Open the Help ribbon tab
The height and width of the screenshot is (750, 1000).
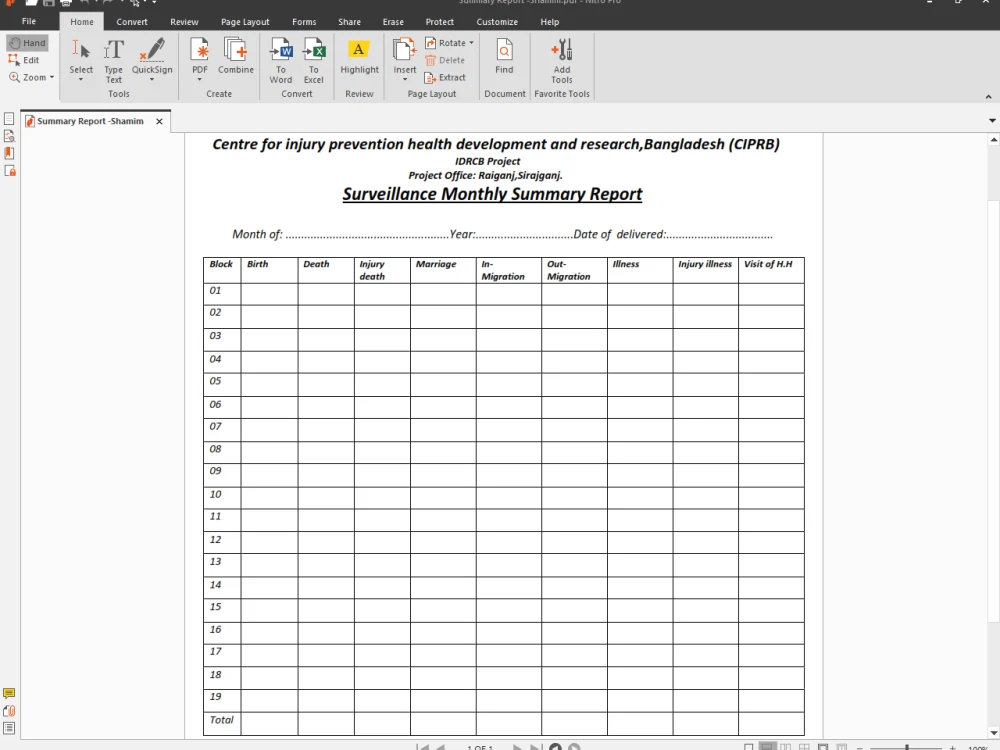click(550, 22)
